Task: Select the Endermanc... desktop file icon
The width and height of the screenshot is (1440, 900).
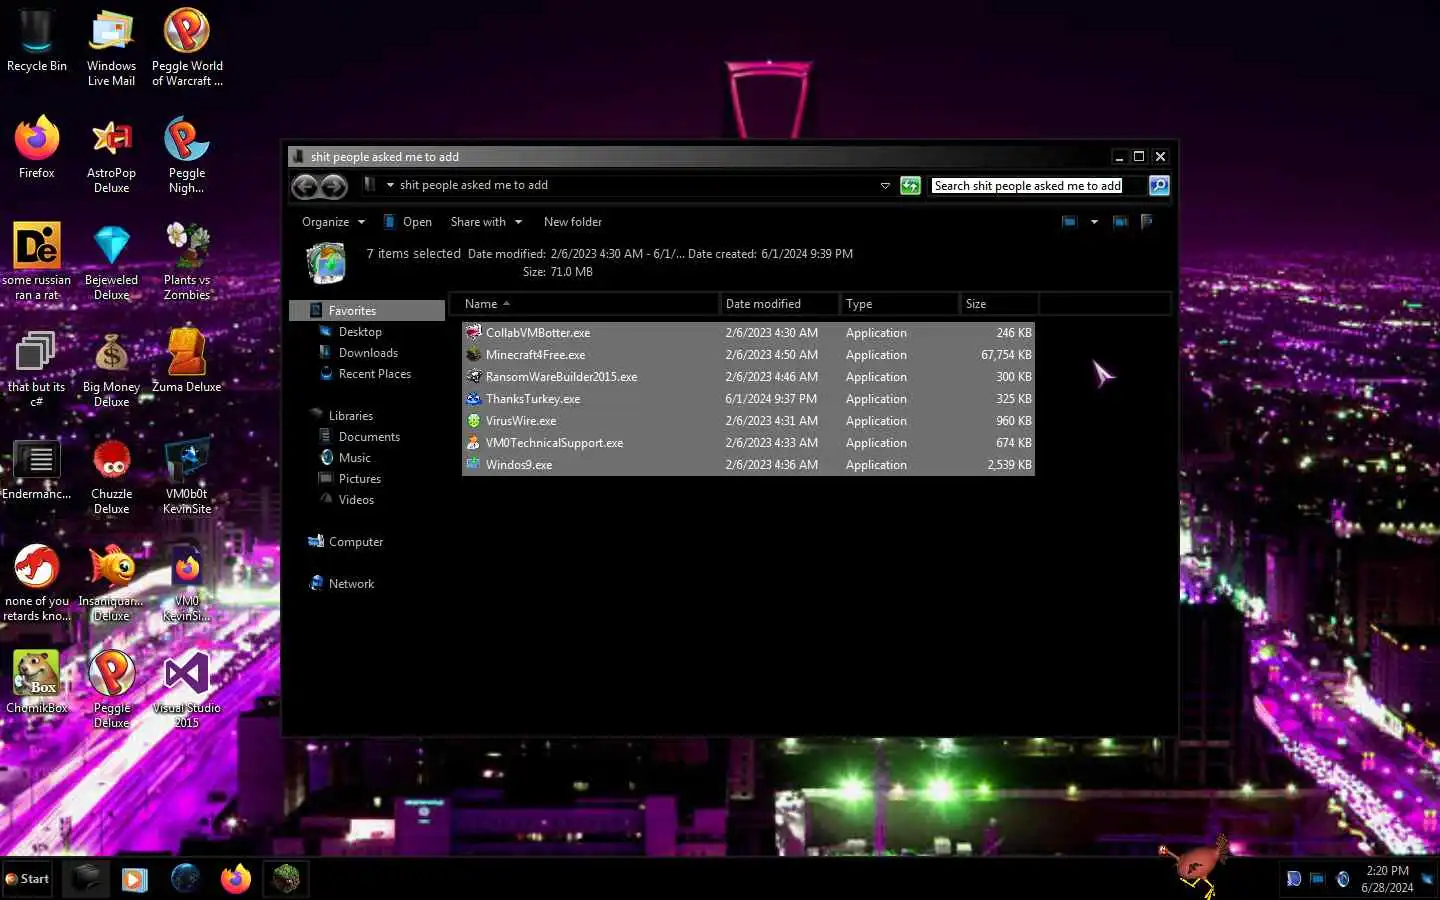Action: click(37, 469)
